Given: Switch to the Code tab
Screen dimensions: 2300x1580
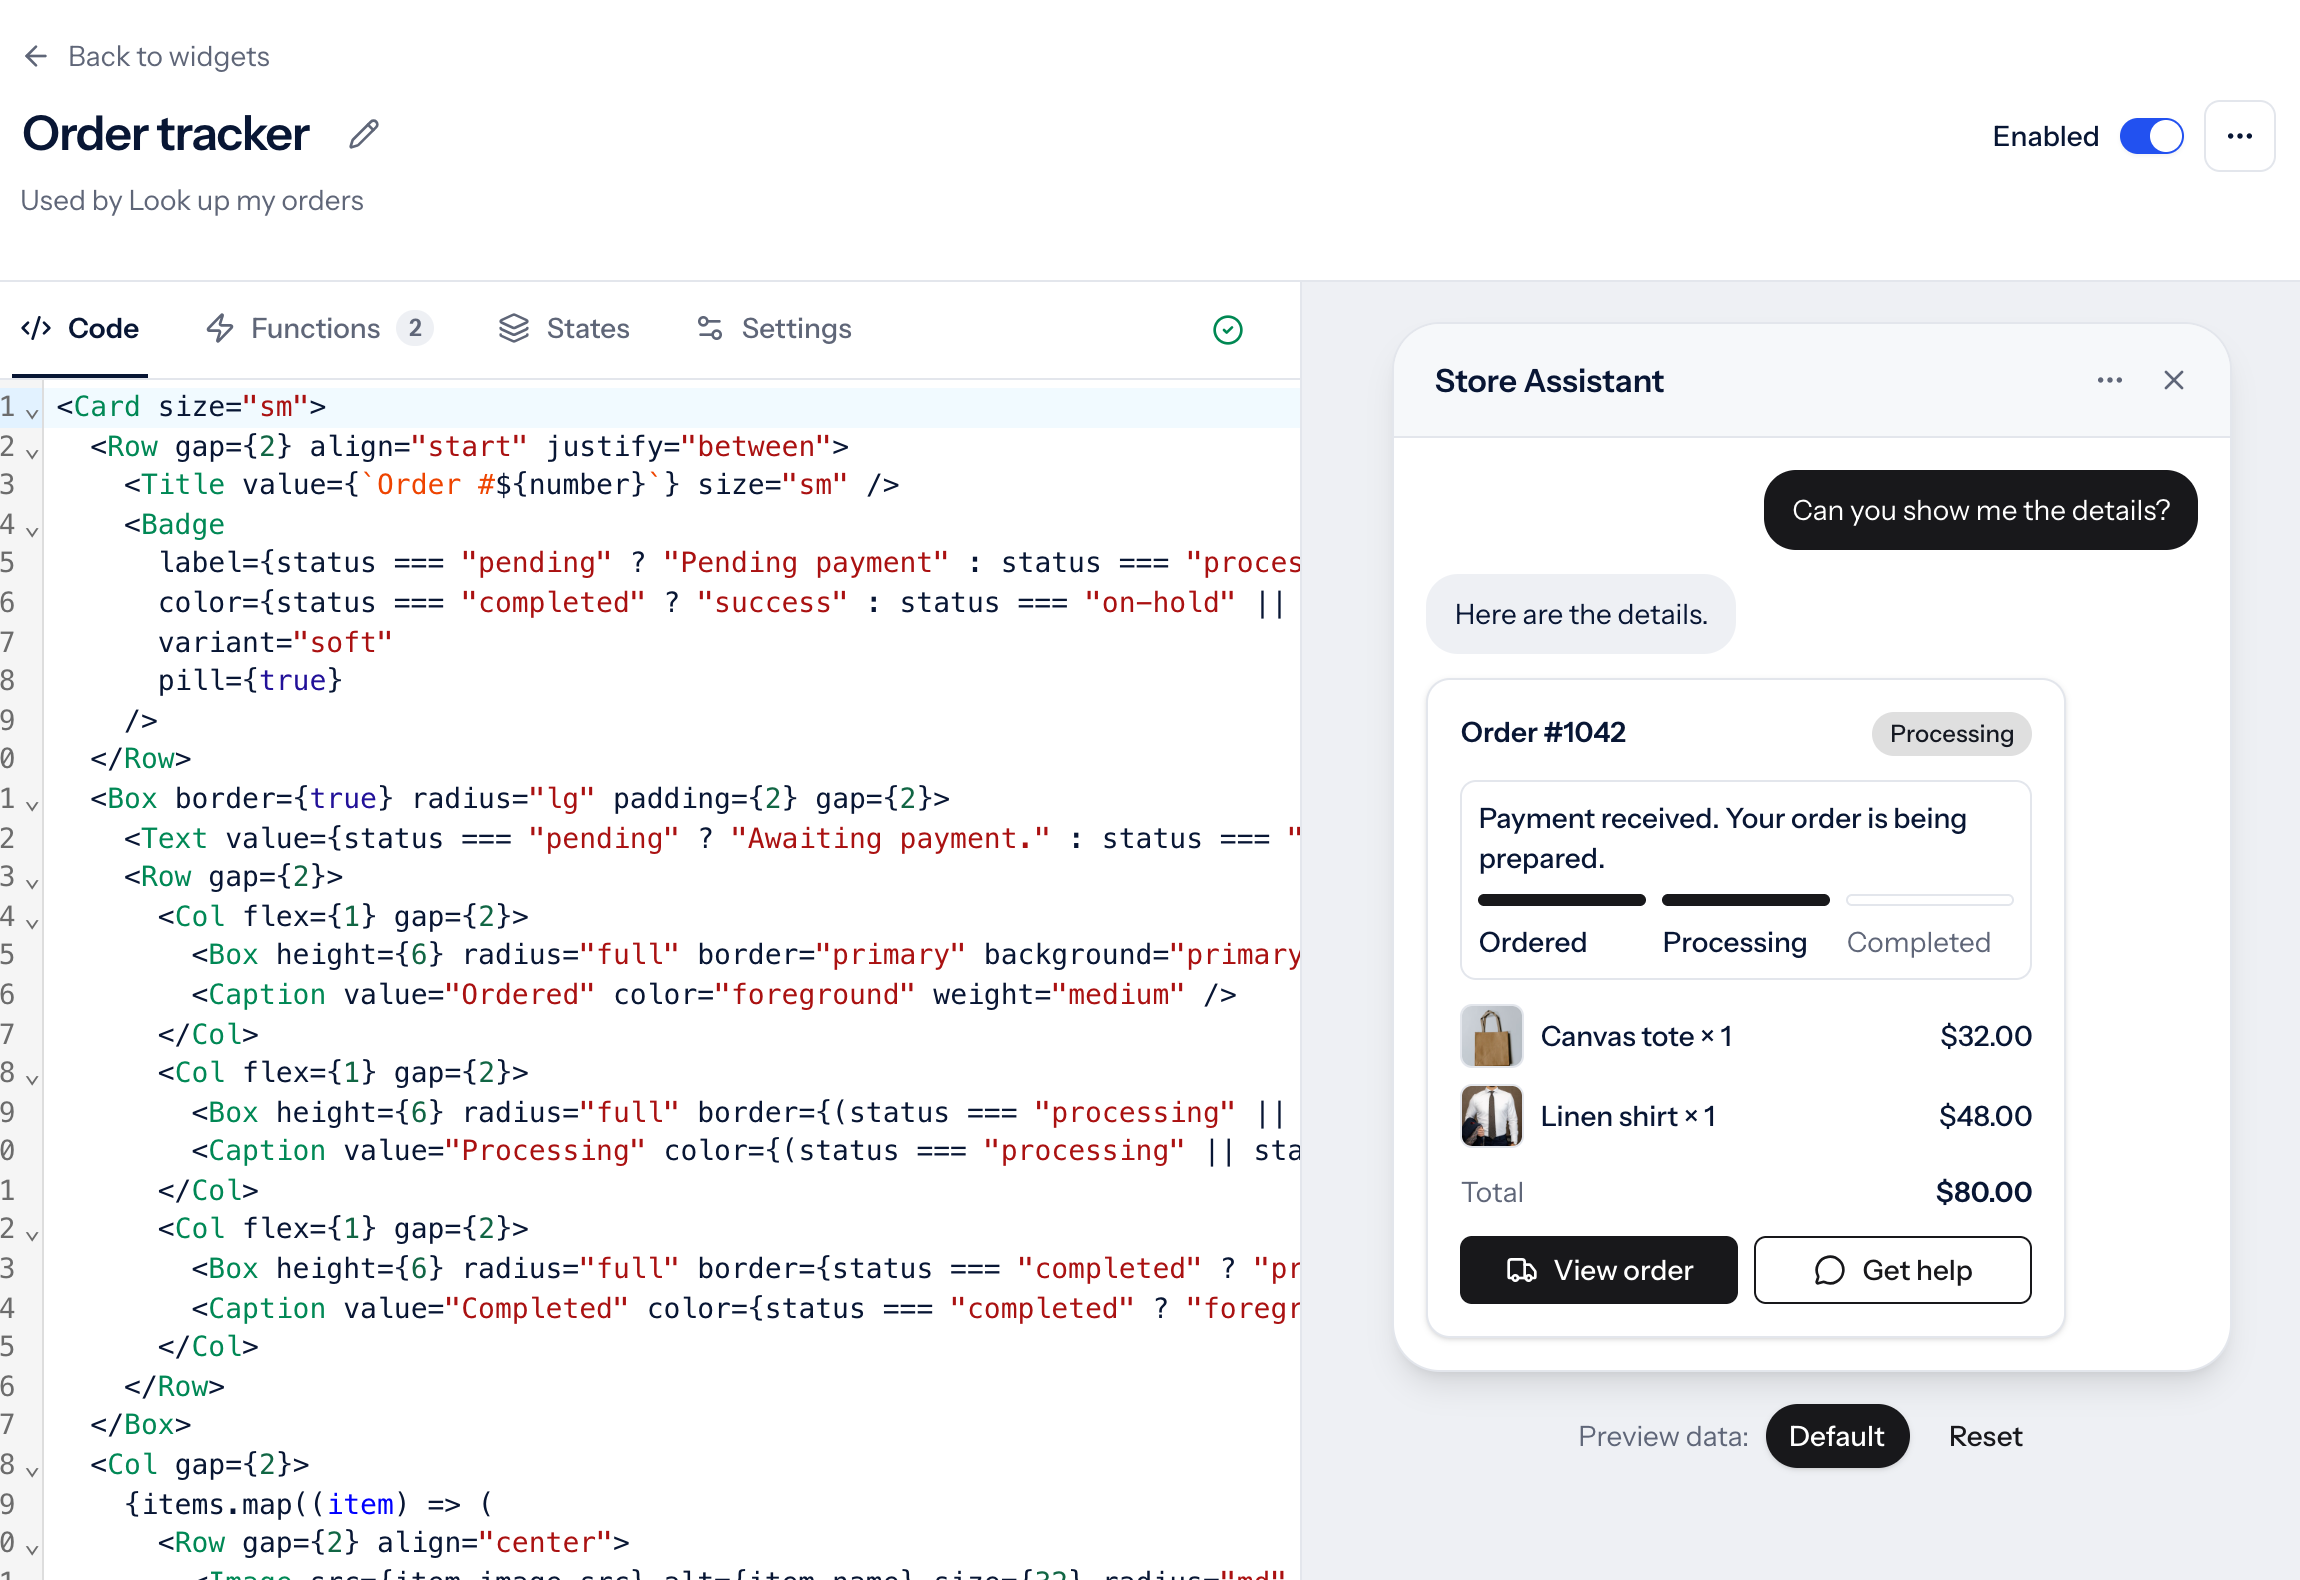Looking at the screenshot, I should point(80,328).
